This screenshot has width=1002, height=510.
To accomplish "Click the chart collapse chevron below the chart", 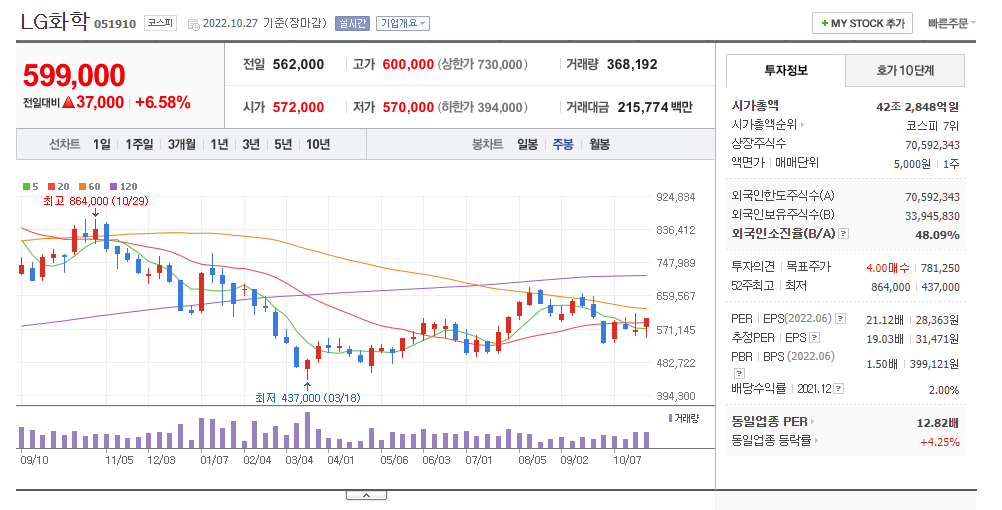I will click(x=366, y=495).
